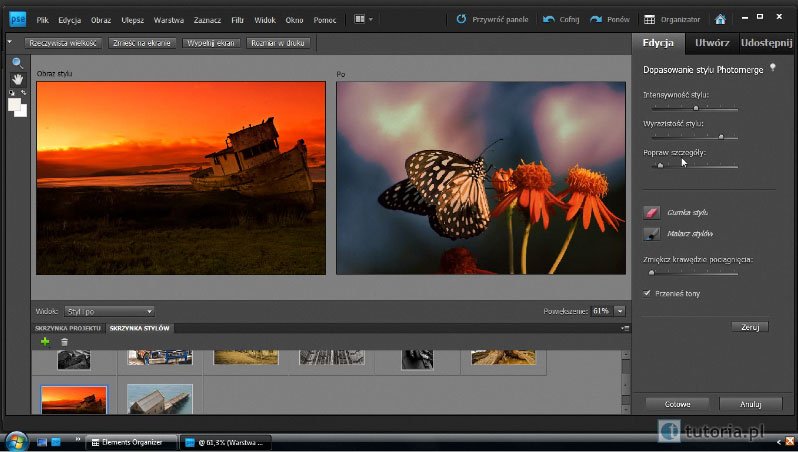Viewport: 798px width, 452px height.
Task: Open the Widok 'Styl i po' dropdown
Action: tap(109, 311)
